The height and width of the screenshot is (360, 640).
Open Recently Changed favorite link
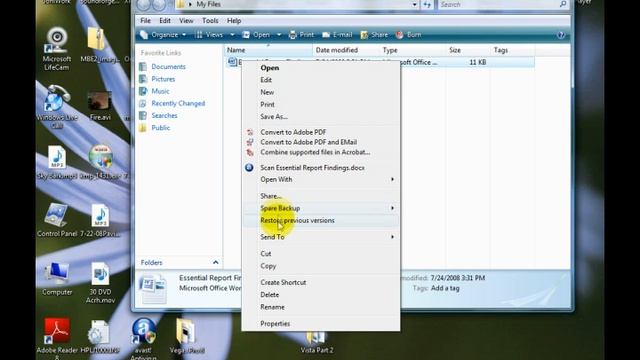click(178, 103)
